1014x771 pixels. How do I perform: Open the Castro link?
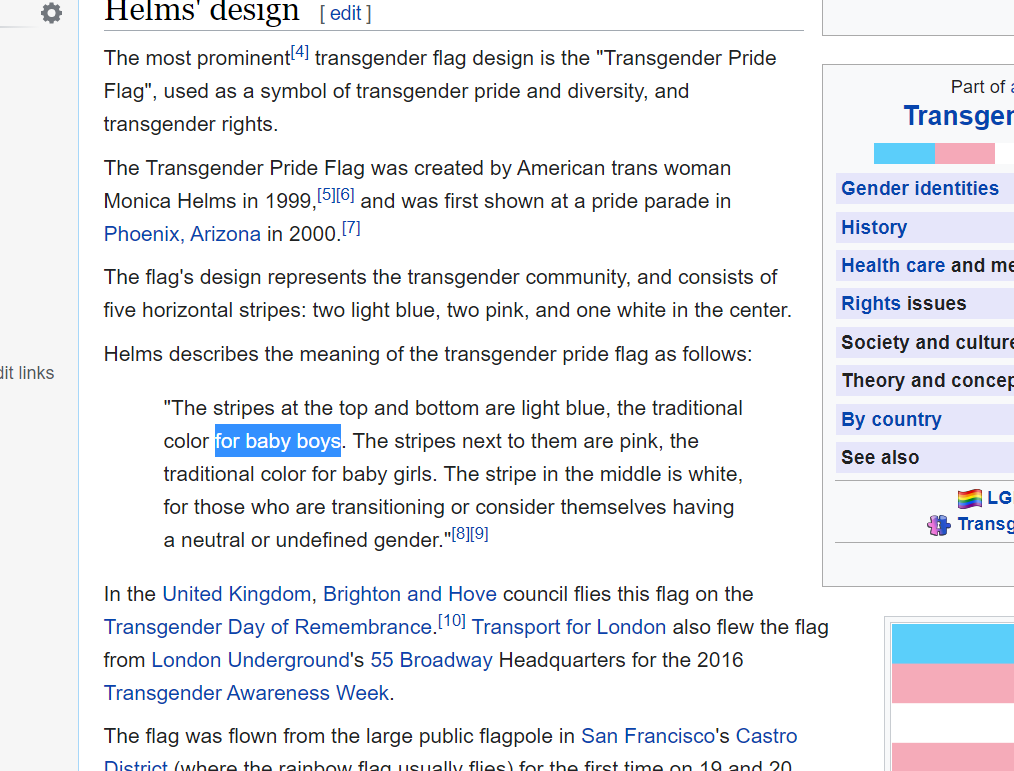766,735
